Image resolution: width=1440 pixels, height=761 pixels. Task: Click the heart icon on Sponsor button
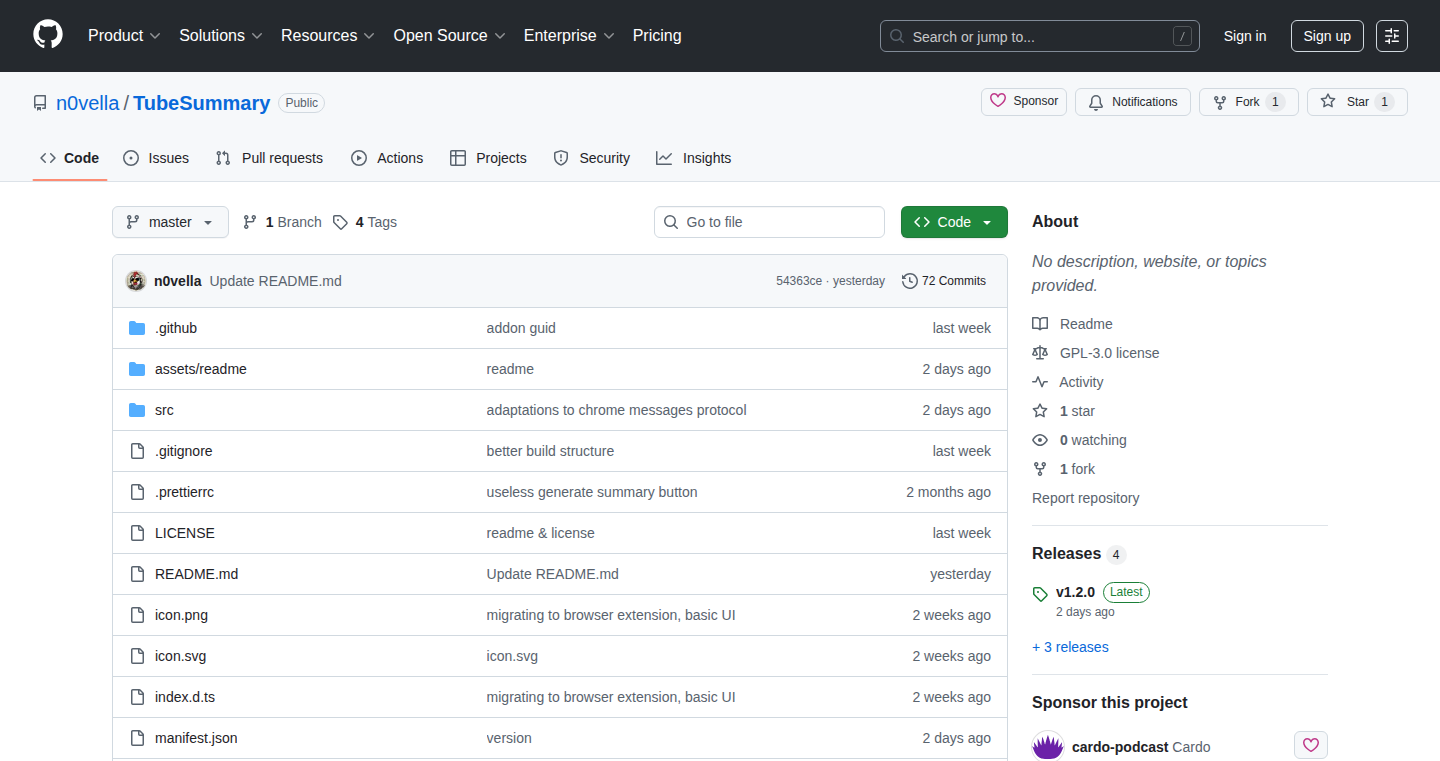998,101
